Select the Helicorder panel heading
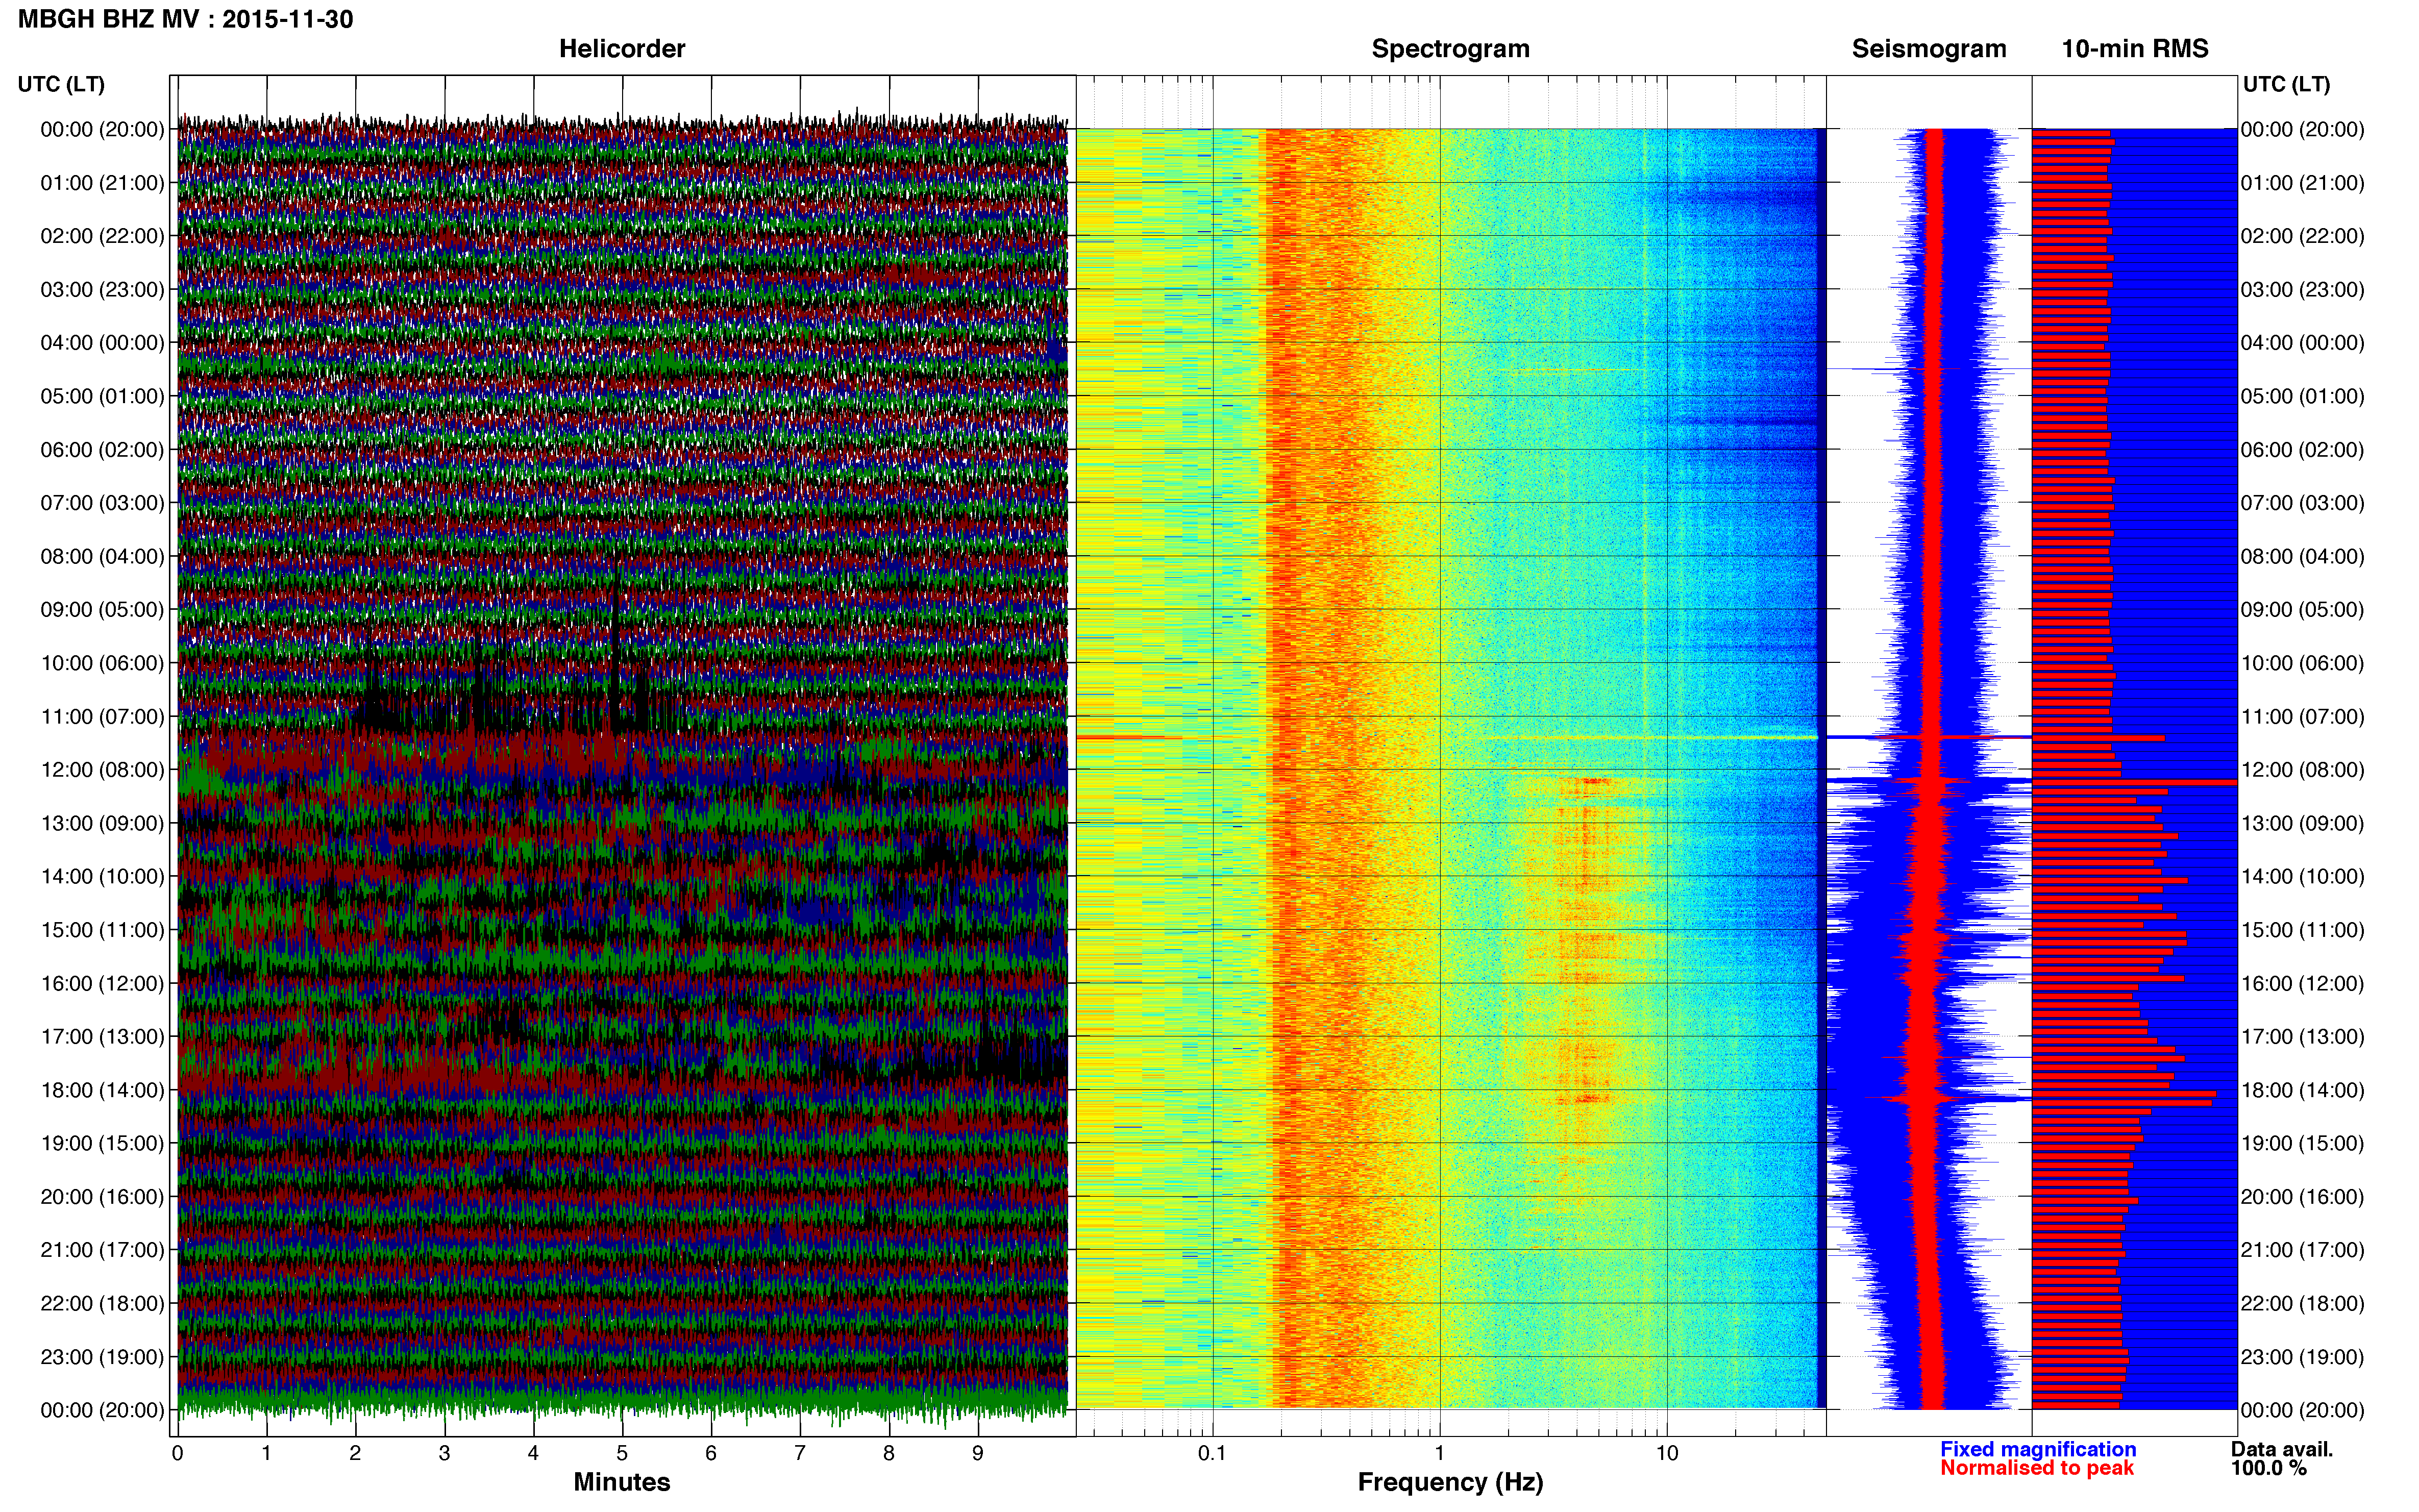This screenshot has height=1512, width=2419. [x=622, y=49]
